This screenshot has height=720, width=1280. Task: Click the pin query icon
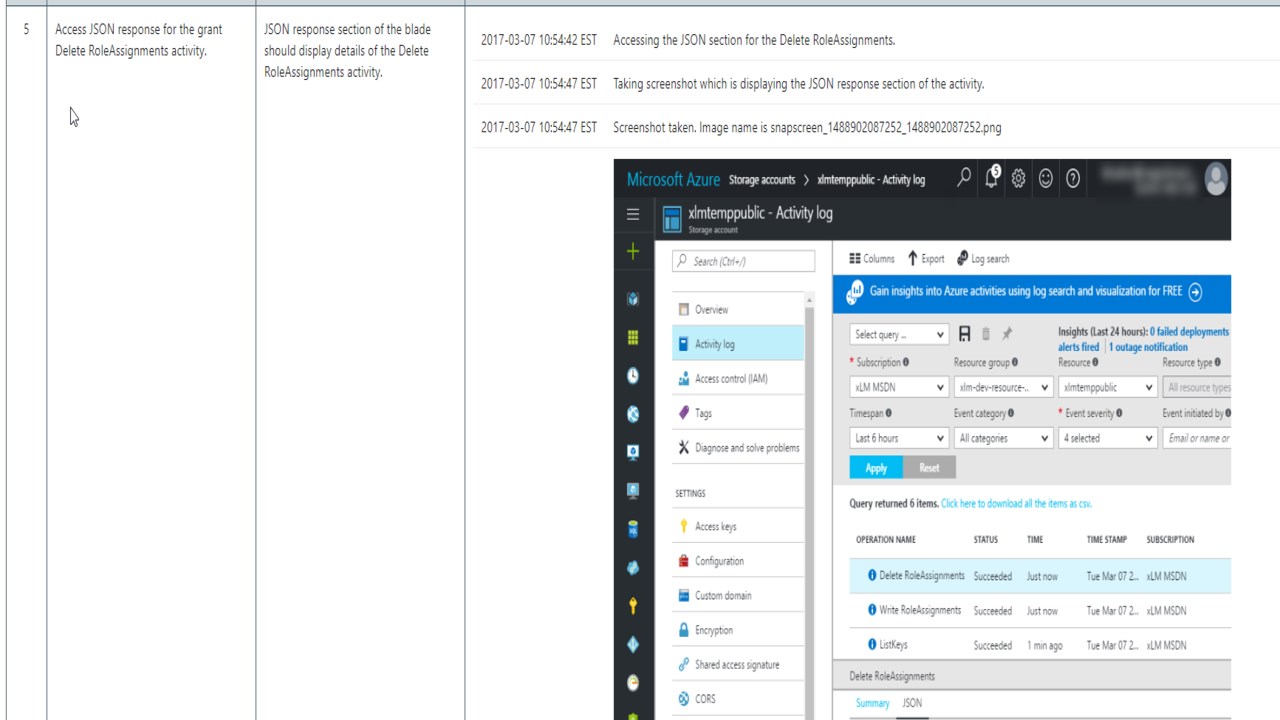coord(1007,334)
